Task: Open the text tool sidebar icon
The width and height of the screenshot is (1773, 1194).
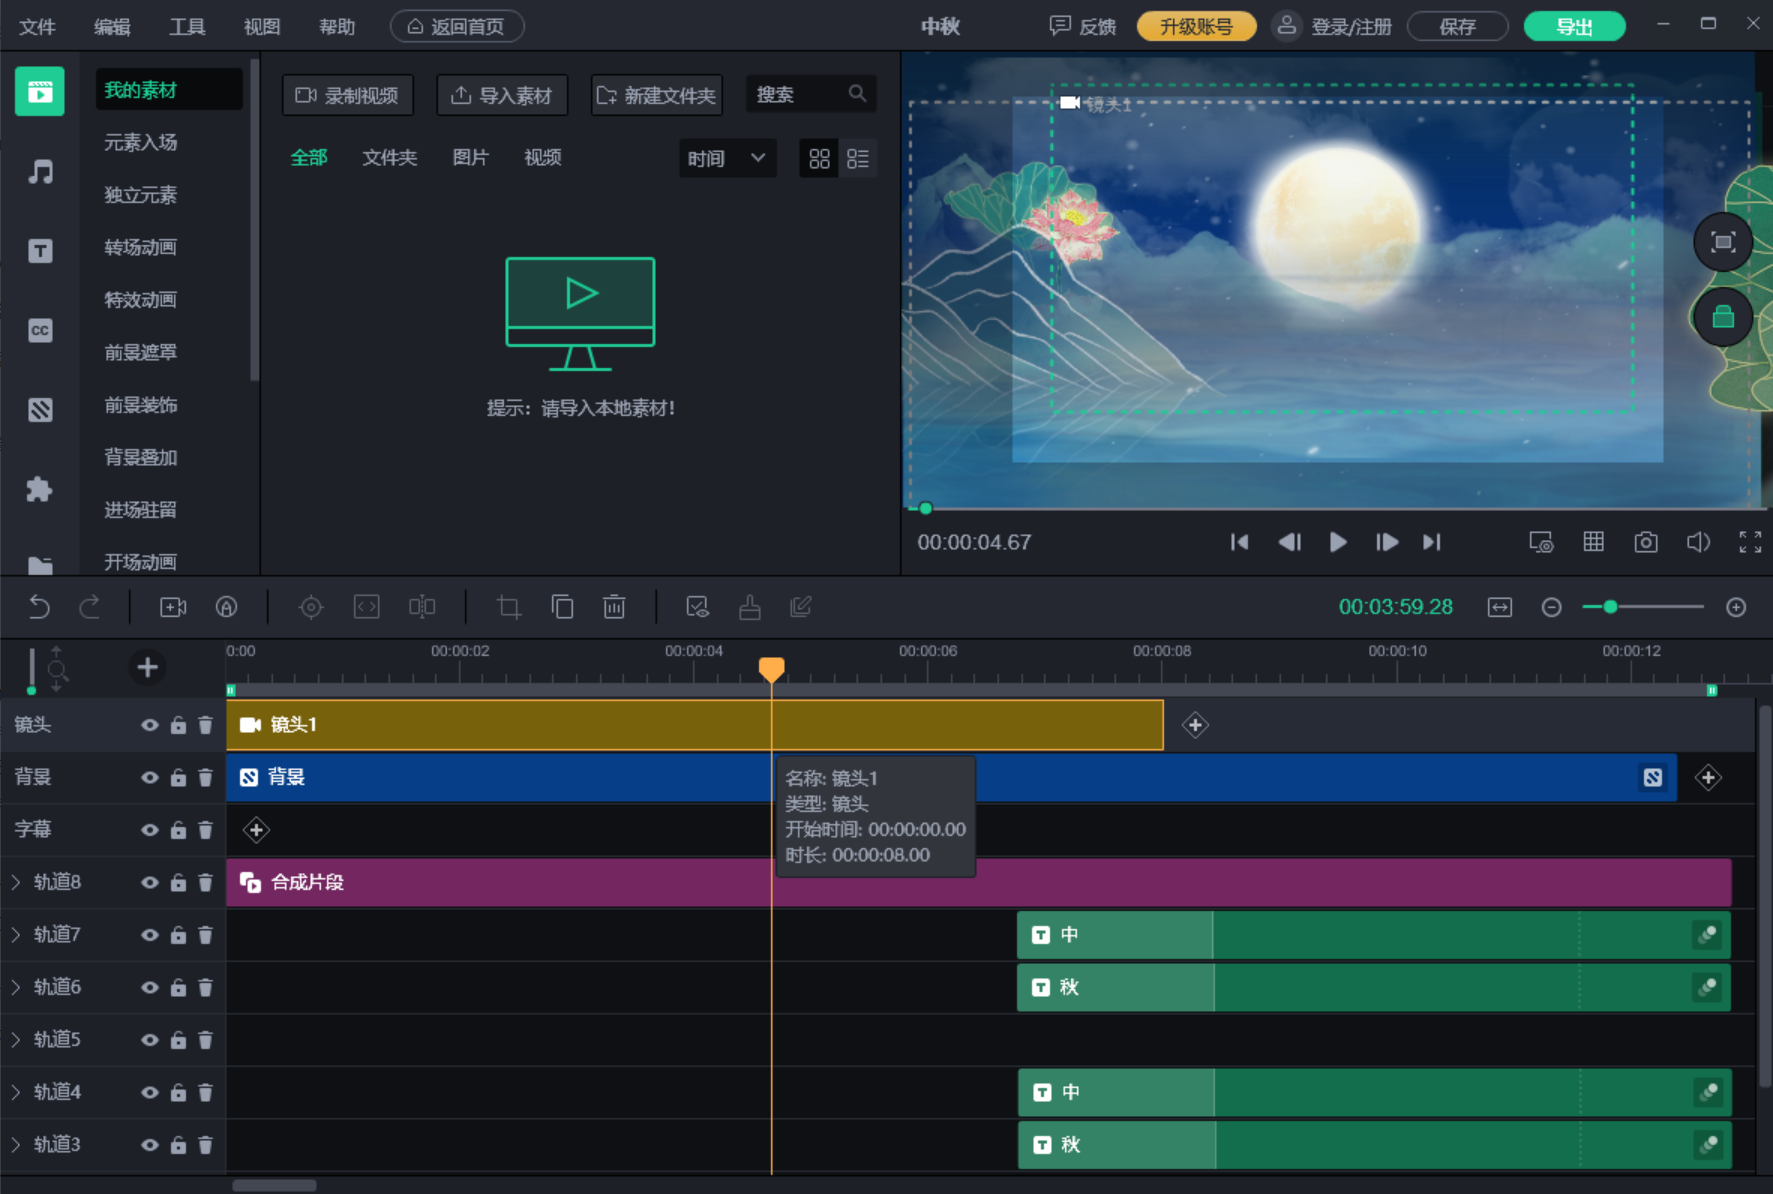Action: coord(40,251)
